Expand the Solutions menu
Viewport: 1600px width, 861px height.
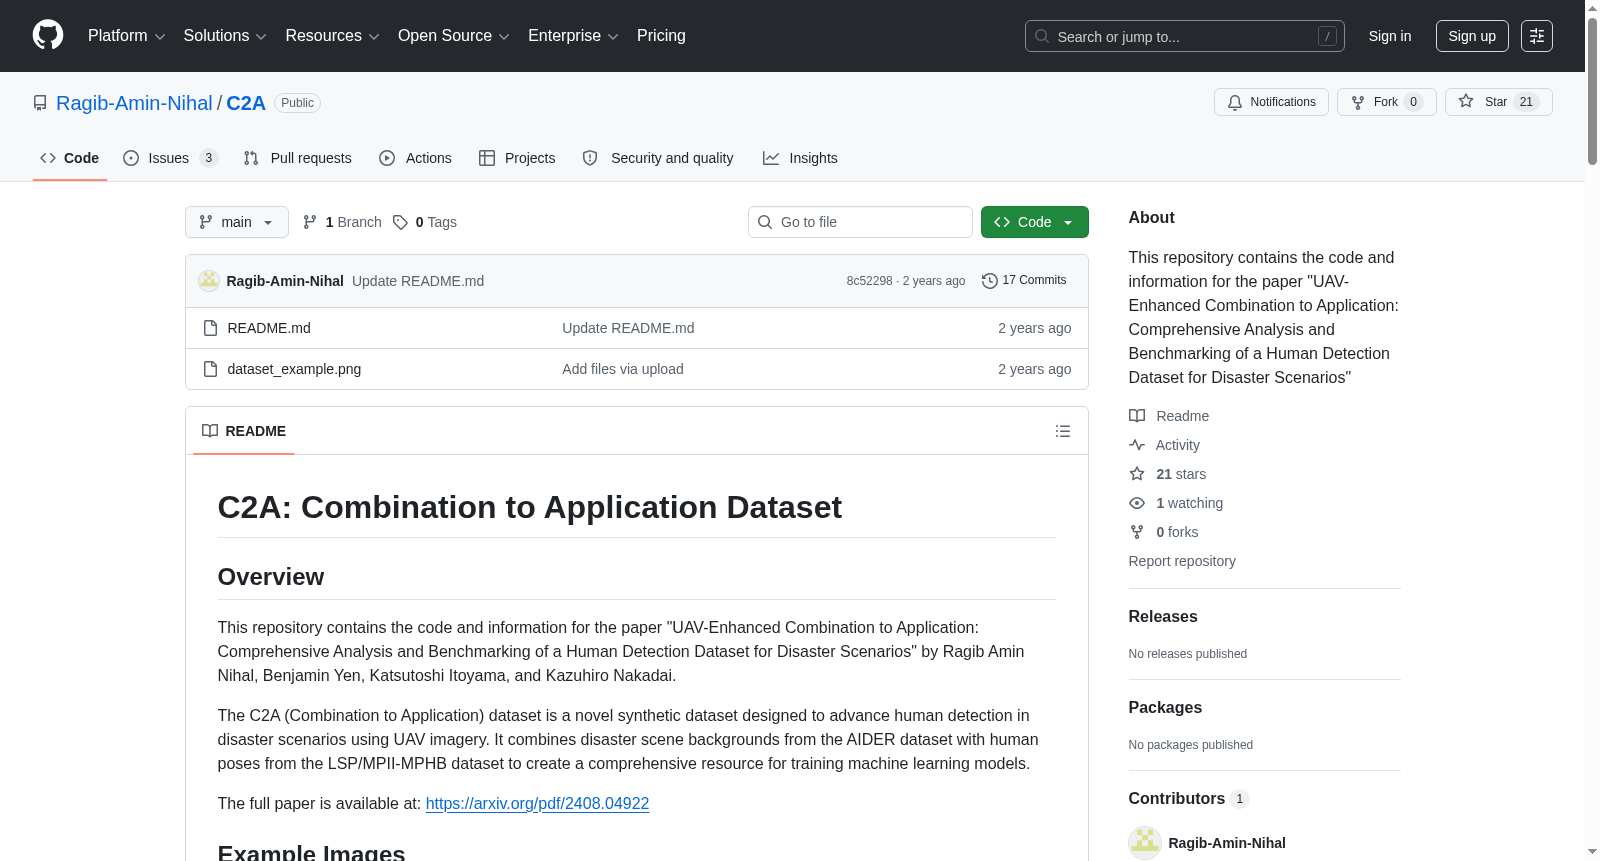pos(225,36)
